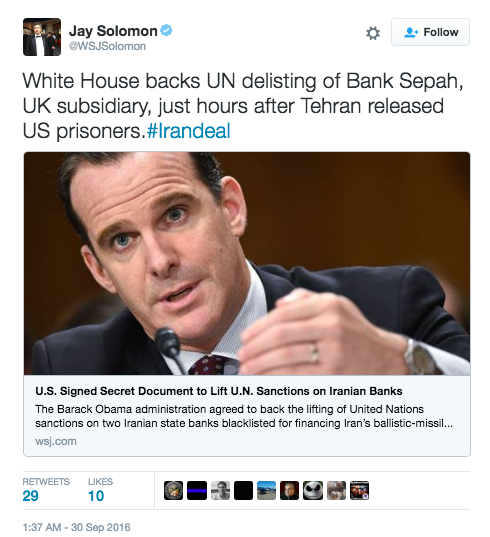Open the Jack Skellington skull avatar
Screen dimensions: 490x537
pos(313,490)
